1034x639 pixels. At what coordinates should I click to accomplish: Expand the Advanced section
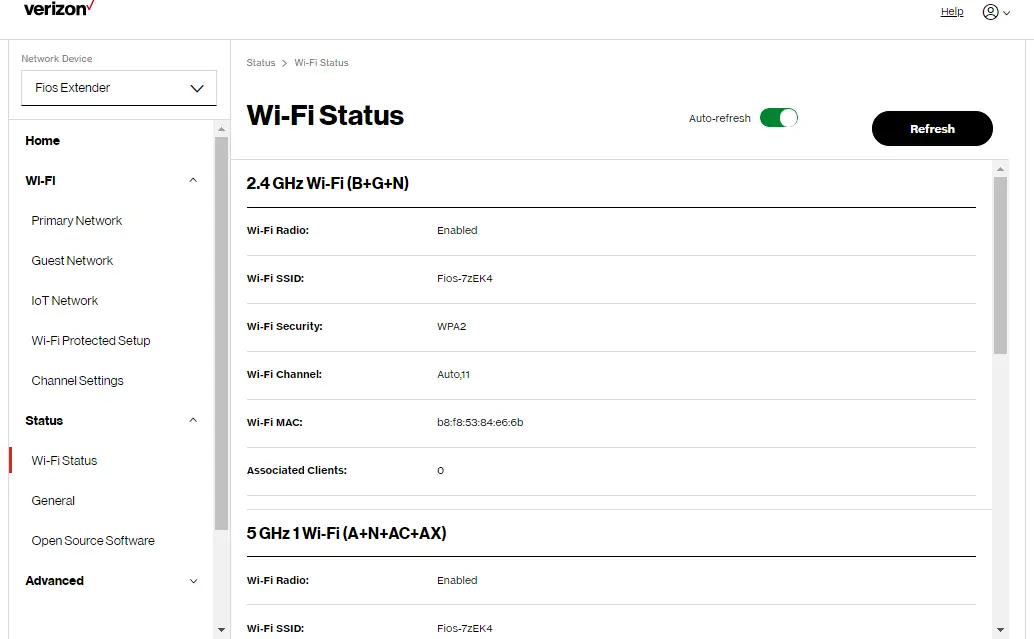click(x=193, y=581)
